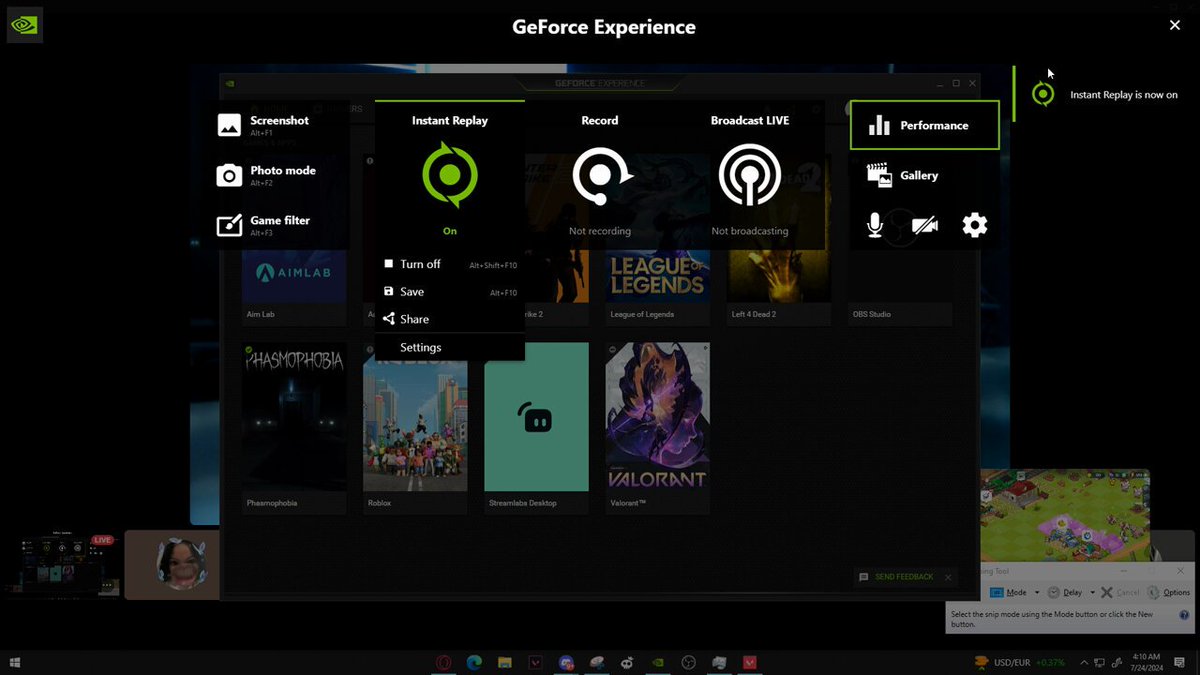This screenshot has width=1200, height=675.
Task: Open Opera browser from taskbar
Action: pyautogui.click(x=444, y=662)
